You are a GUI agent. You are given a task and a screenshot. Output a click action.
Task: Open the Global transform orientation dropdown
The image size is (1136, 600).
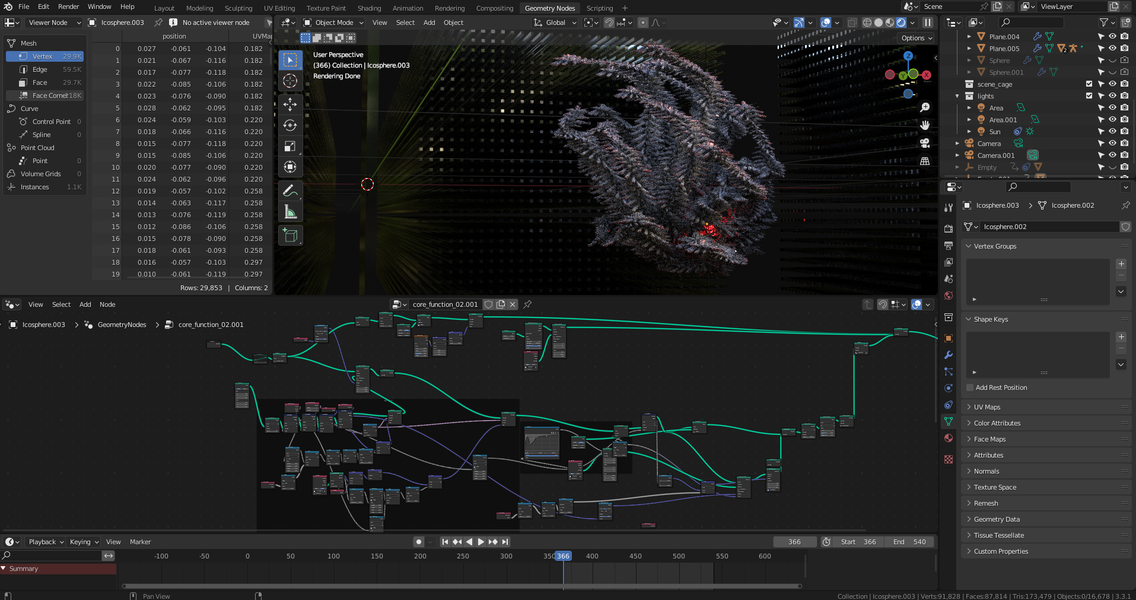[555, 22]
